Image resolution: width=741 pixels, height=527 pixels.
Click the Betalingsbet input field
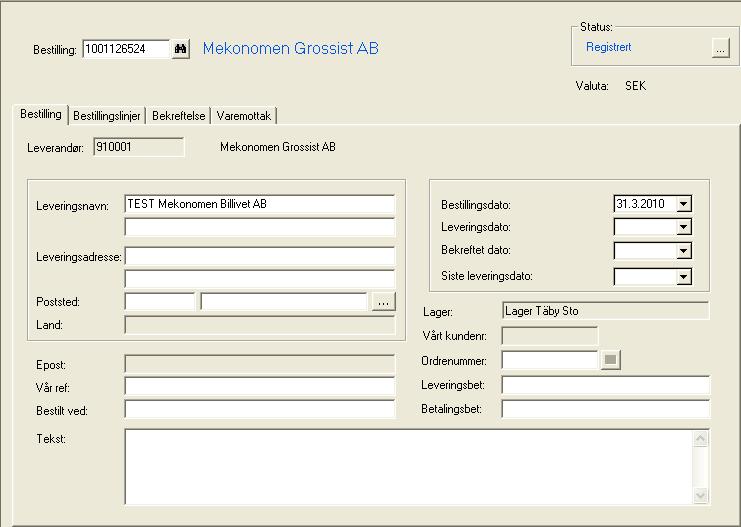pos(605,409)
